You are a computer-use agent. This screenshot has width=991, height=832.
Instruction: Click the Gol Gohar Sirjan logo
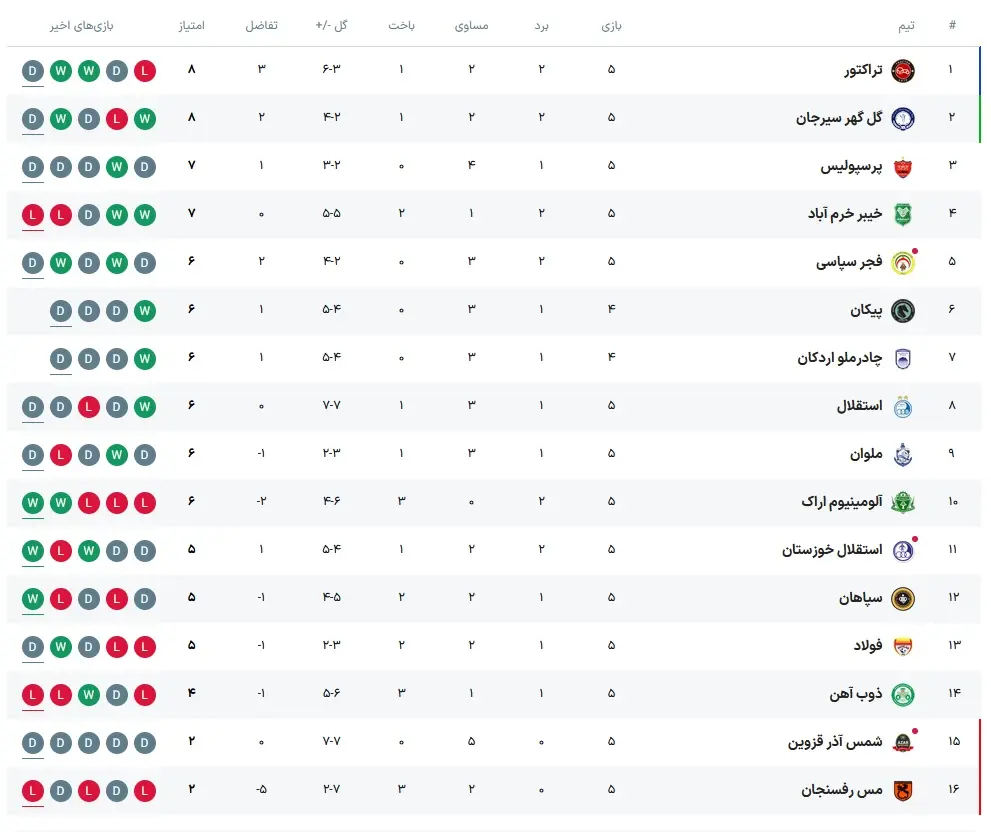903,119
